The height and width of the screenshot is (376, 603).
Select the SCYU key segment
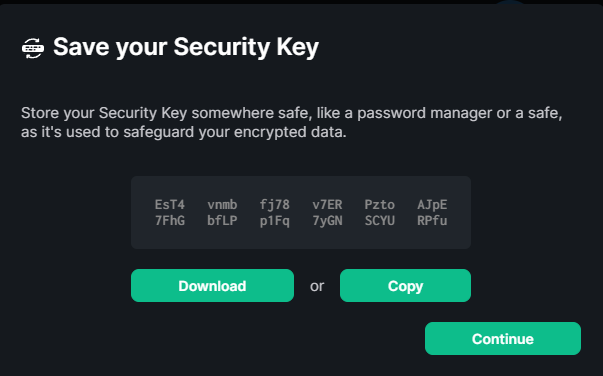point(380,221)
